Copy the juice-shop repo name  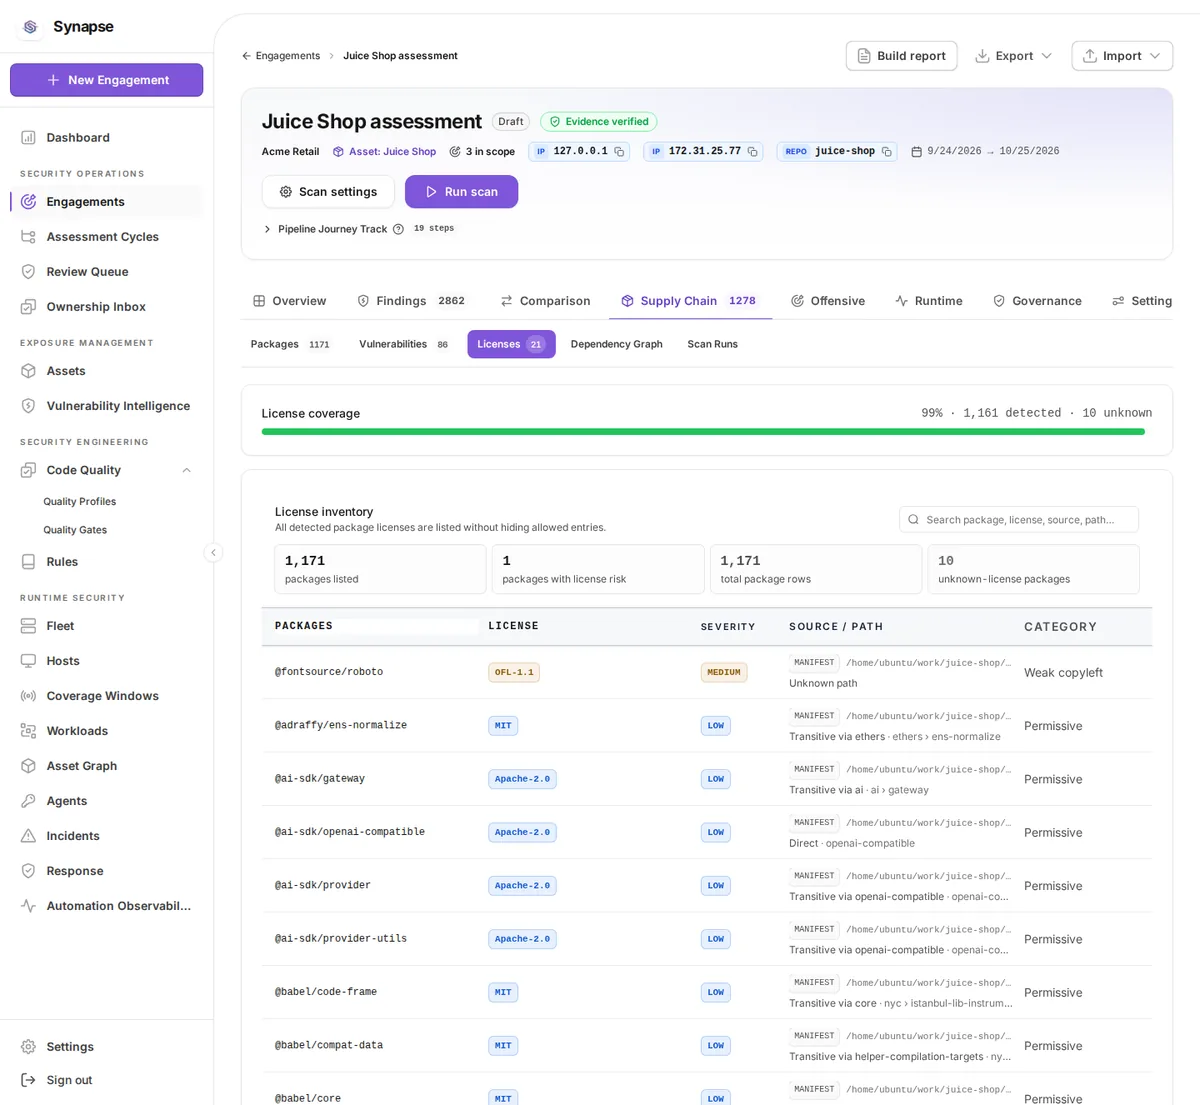(x=886, y=152)
